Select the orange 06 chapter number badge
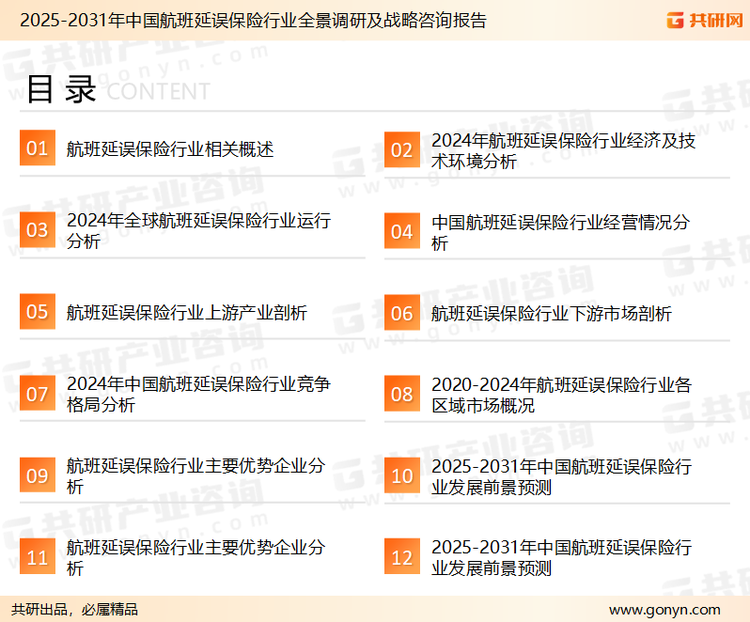750x622 pixels. (x=402, y=313)
